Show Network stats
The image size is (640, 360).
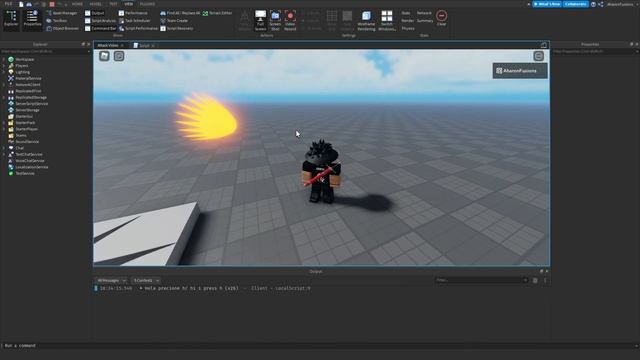click(x=424, y=13)
